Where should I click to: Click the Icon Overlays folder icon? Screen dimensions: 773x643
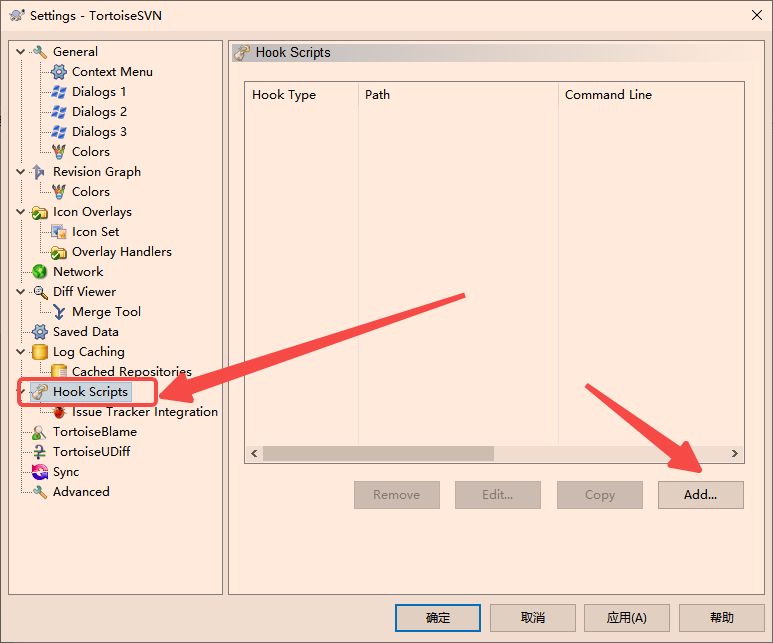39,212
